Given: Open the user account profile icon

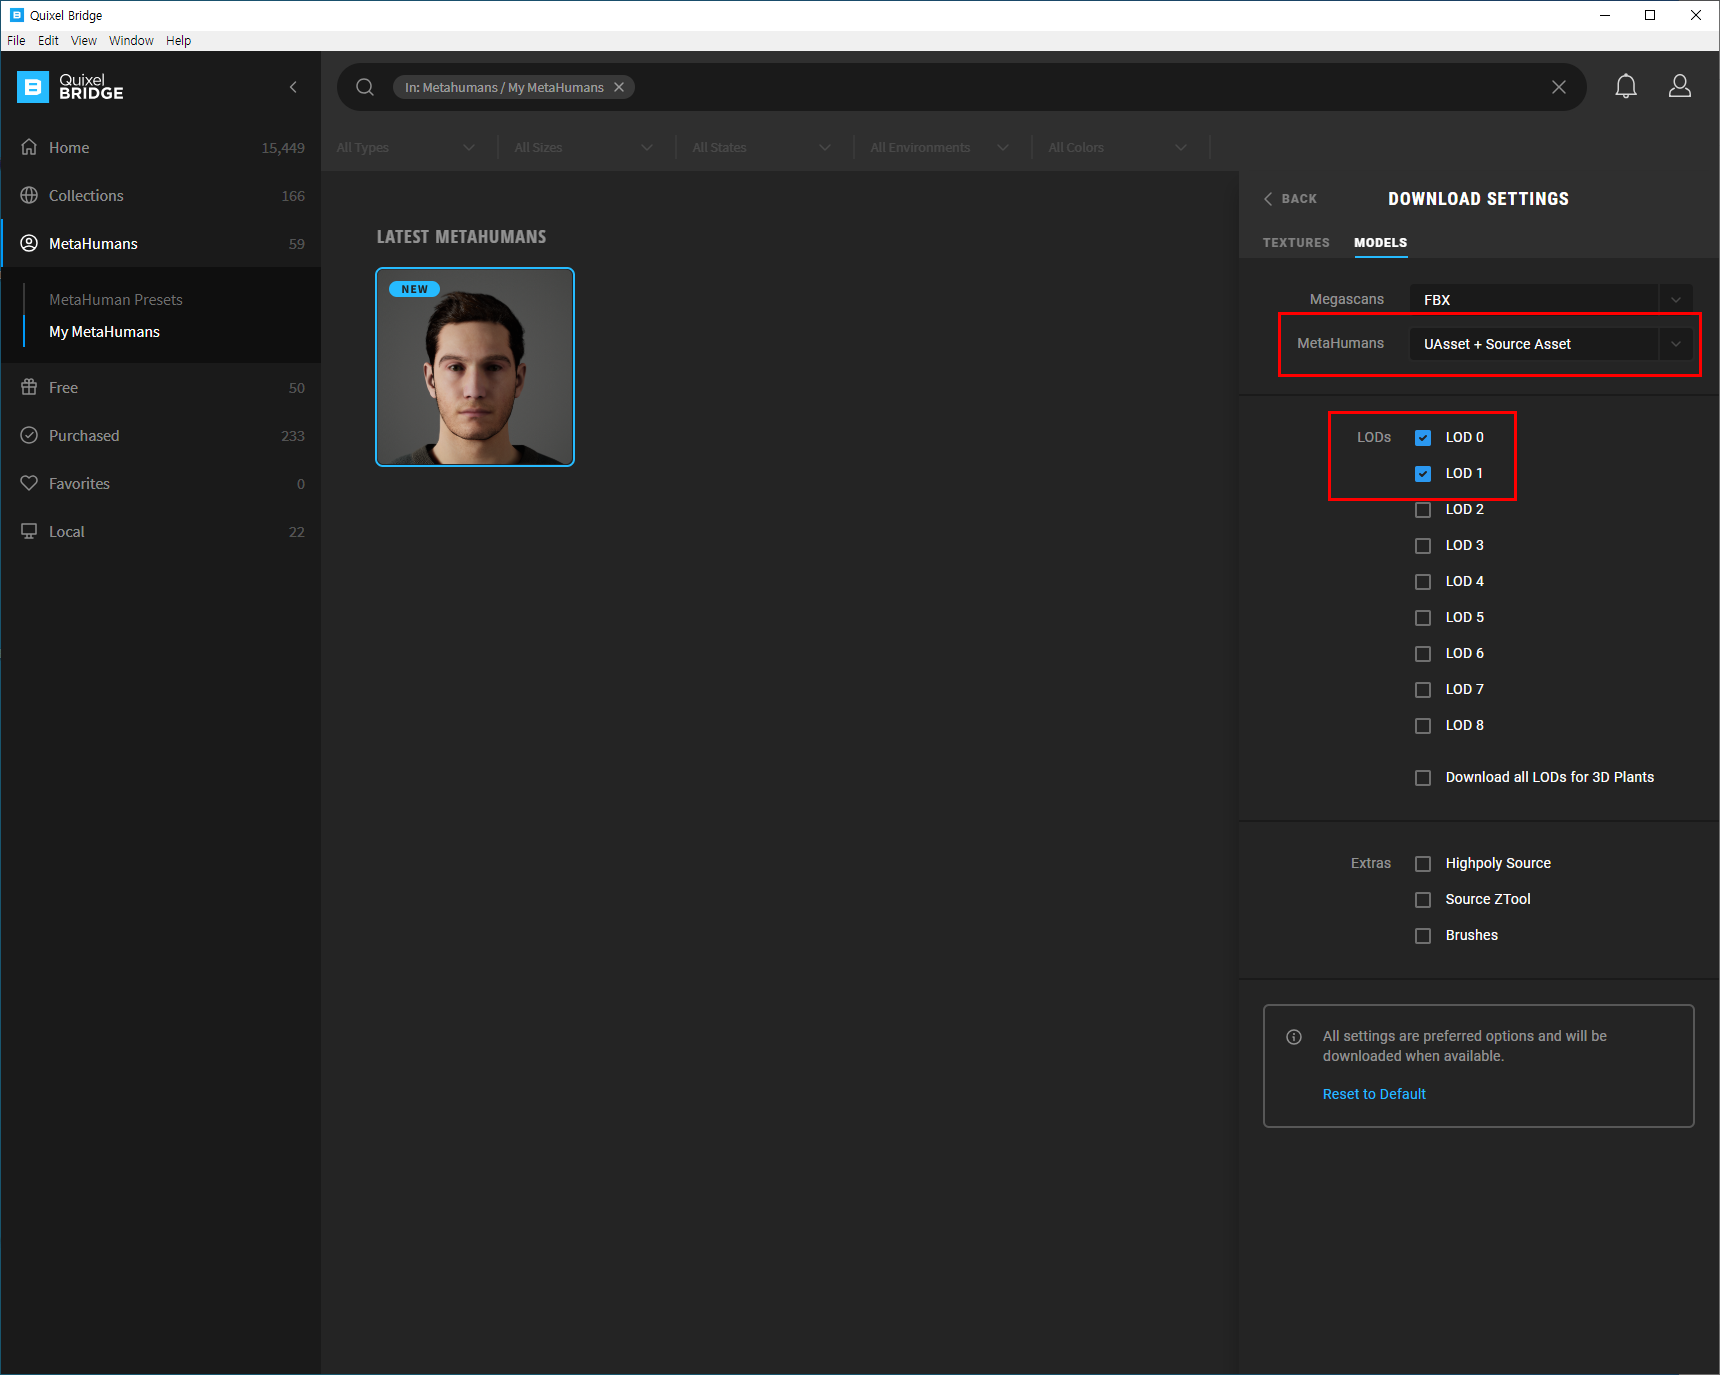Looking at the screenshot, I should coord(1680,87).
